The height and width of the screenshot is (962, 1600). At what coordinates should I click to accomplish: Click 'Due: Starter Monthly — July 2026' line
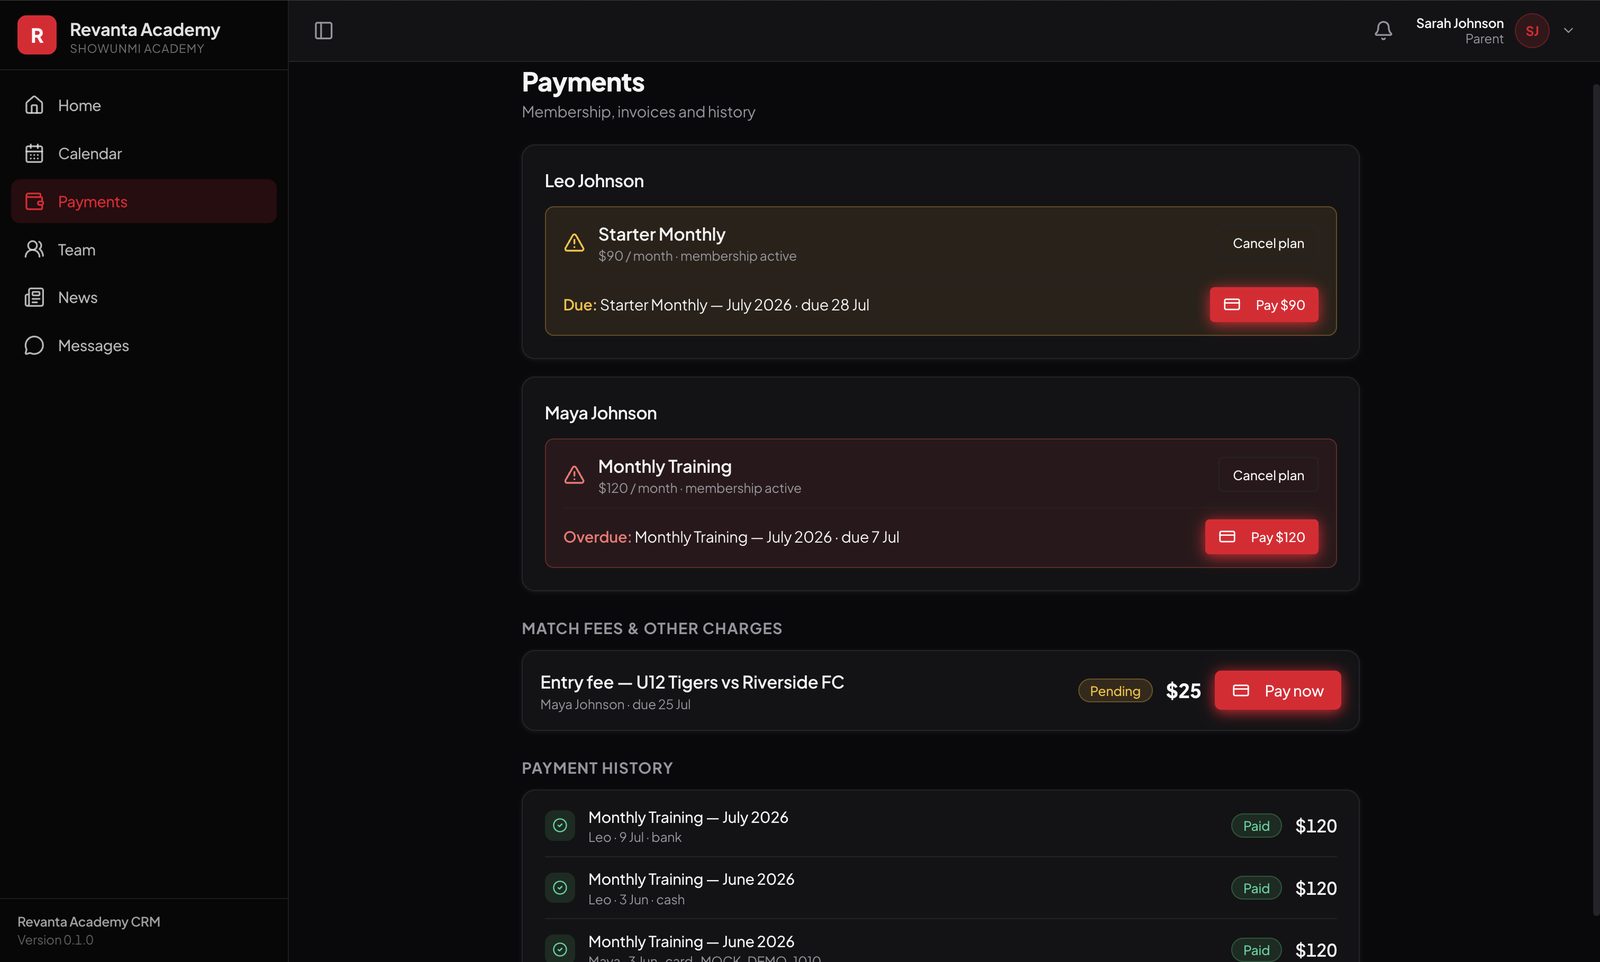[716, 305]
